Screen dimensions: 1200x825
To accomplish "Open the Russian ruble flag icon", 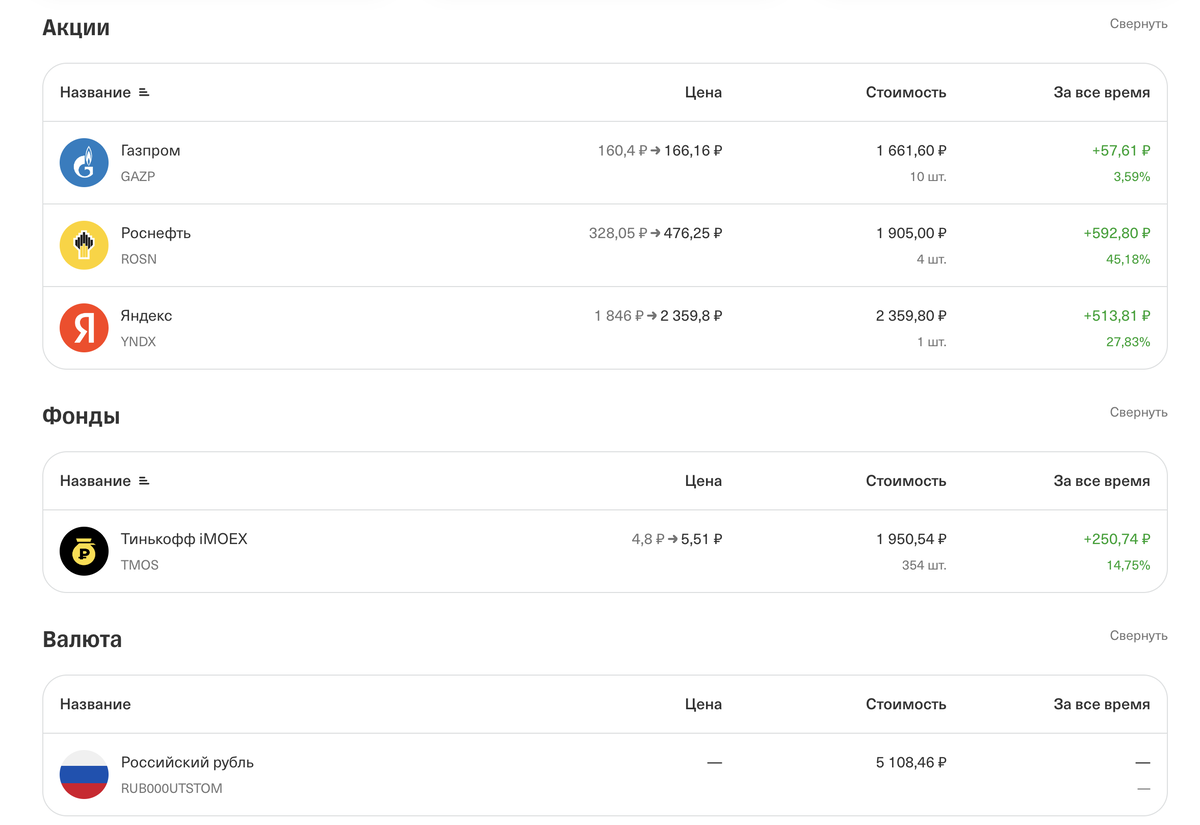I will (84, 774).
